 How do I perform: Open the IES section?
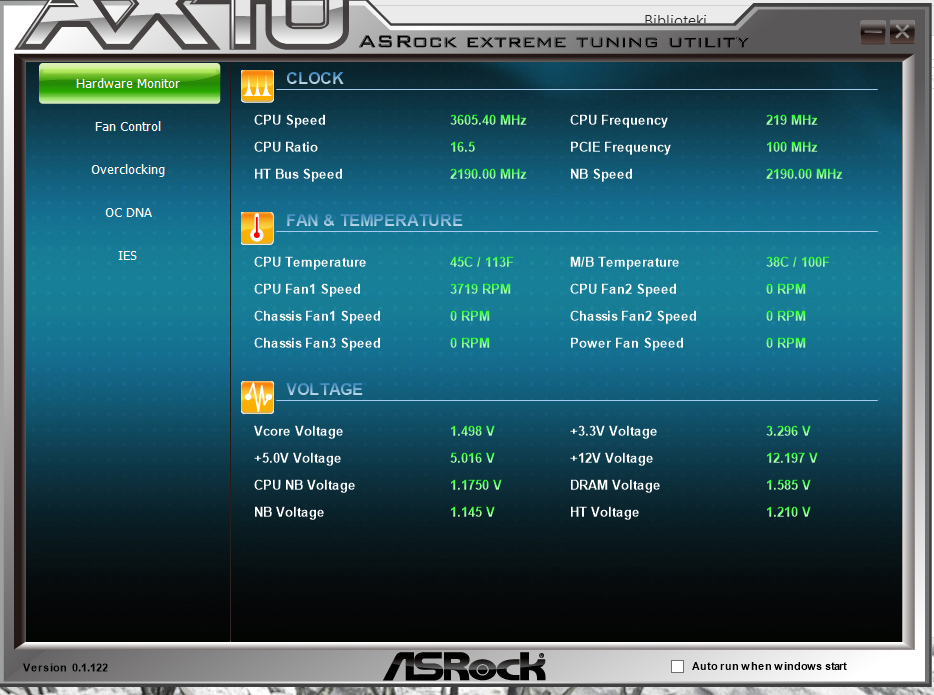click(127, 255)
